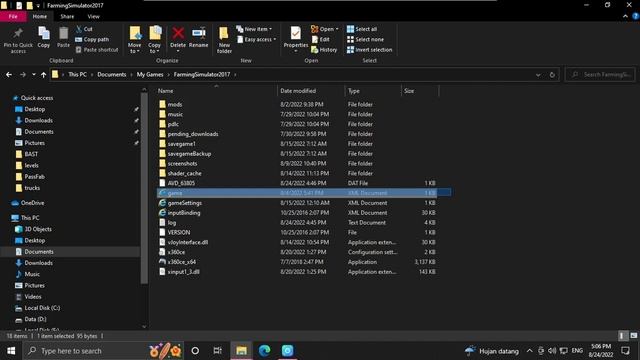Go forward with the right arrow

pos(23,75)
